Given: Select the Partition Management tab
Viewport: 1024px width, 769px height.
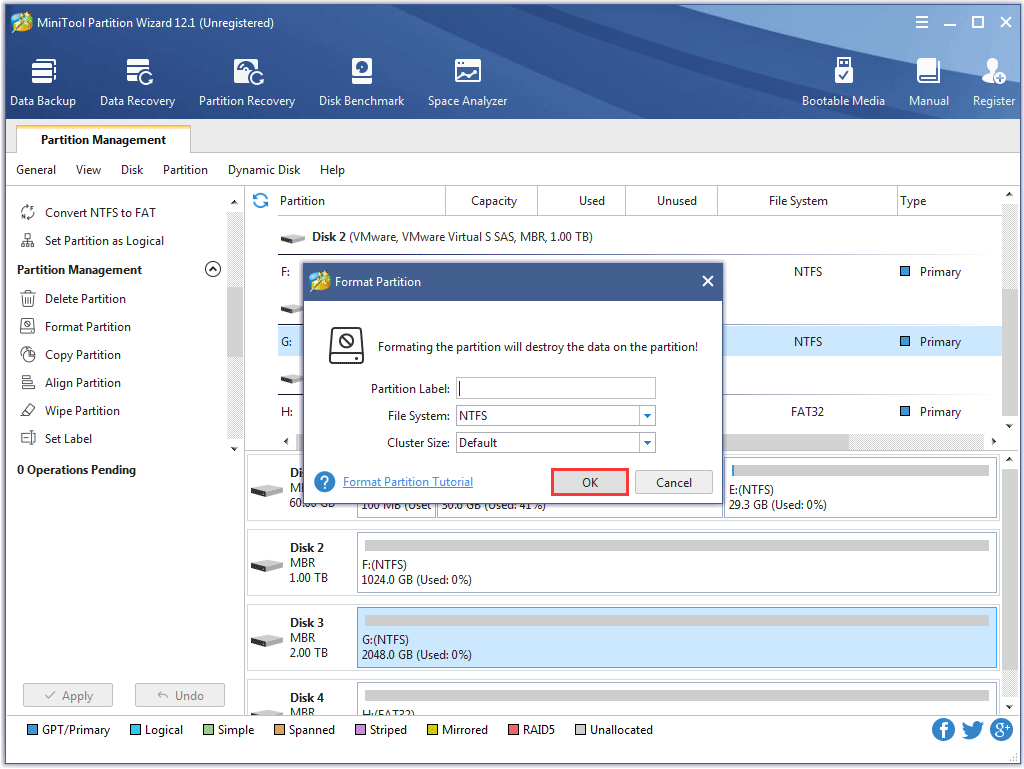Looking at the screenshot, I should (x=103, y=140).
